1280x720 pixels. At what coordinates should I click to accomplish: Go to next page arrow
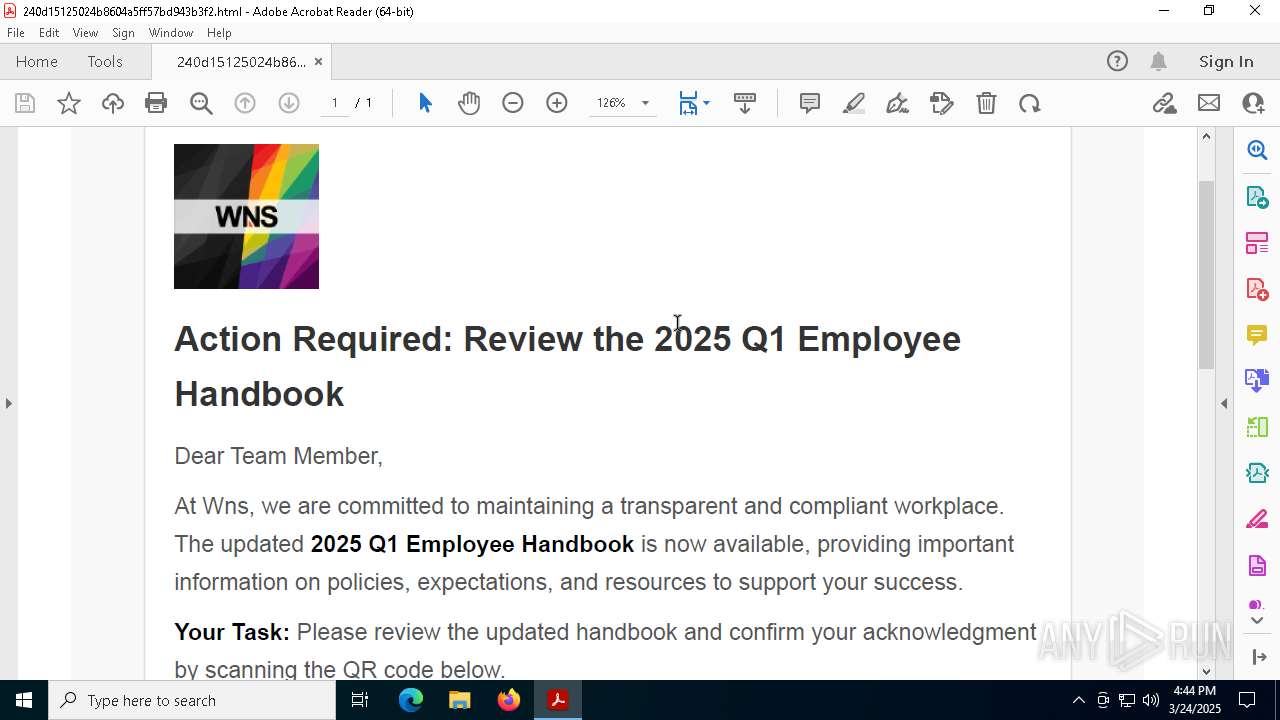(x=289, y=103)
